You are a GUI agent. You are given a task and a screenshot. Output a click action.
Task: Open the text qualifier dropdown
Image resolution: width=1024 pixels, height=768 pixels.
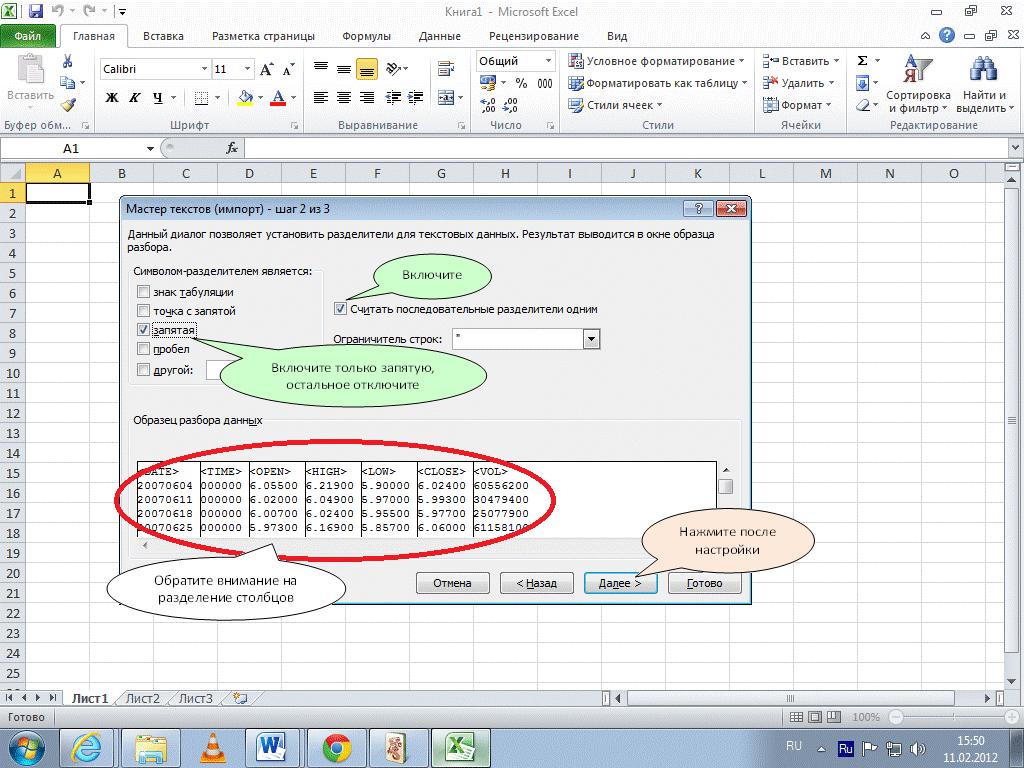591,339
